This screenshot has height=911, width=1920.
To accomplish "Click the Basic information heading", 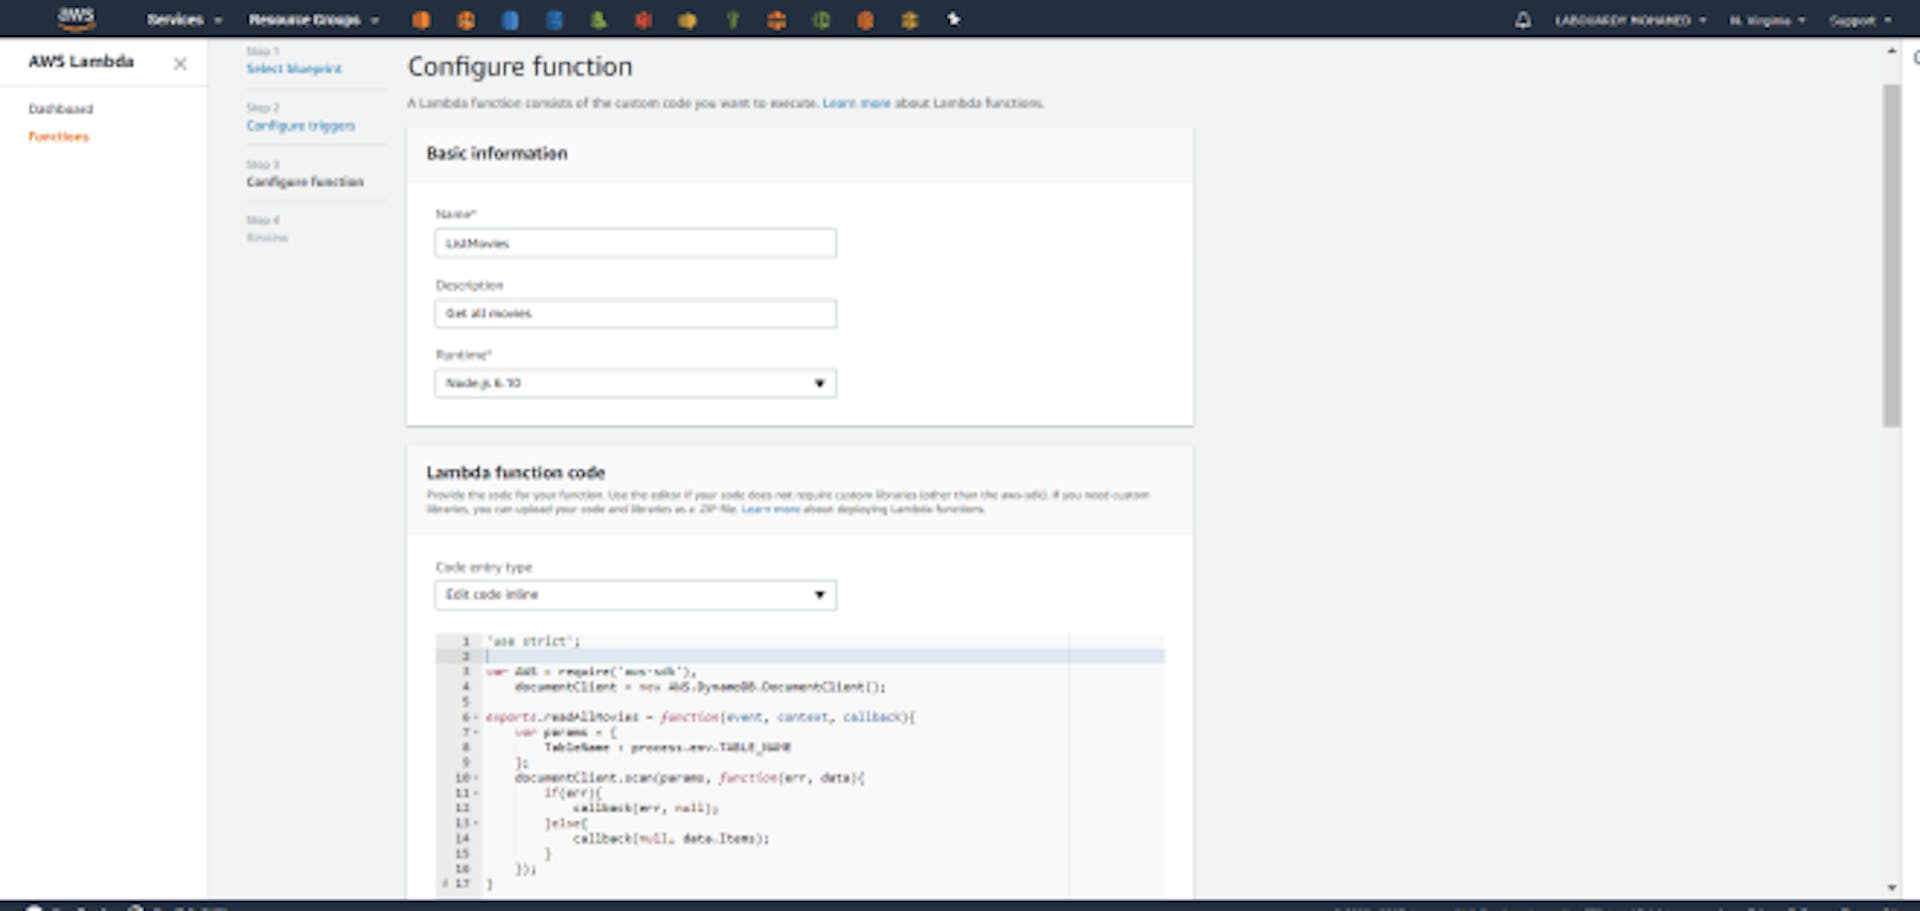I will click(497, 153).
